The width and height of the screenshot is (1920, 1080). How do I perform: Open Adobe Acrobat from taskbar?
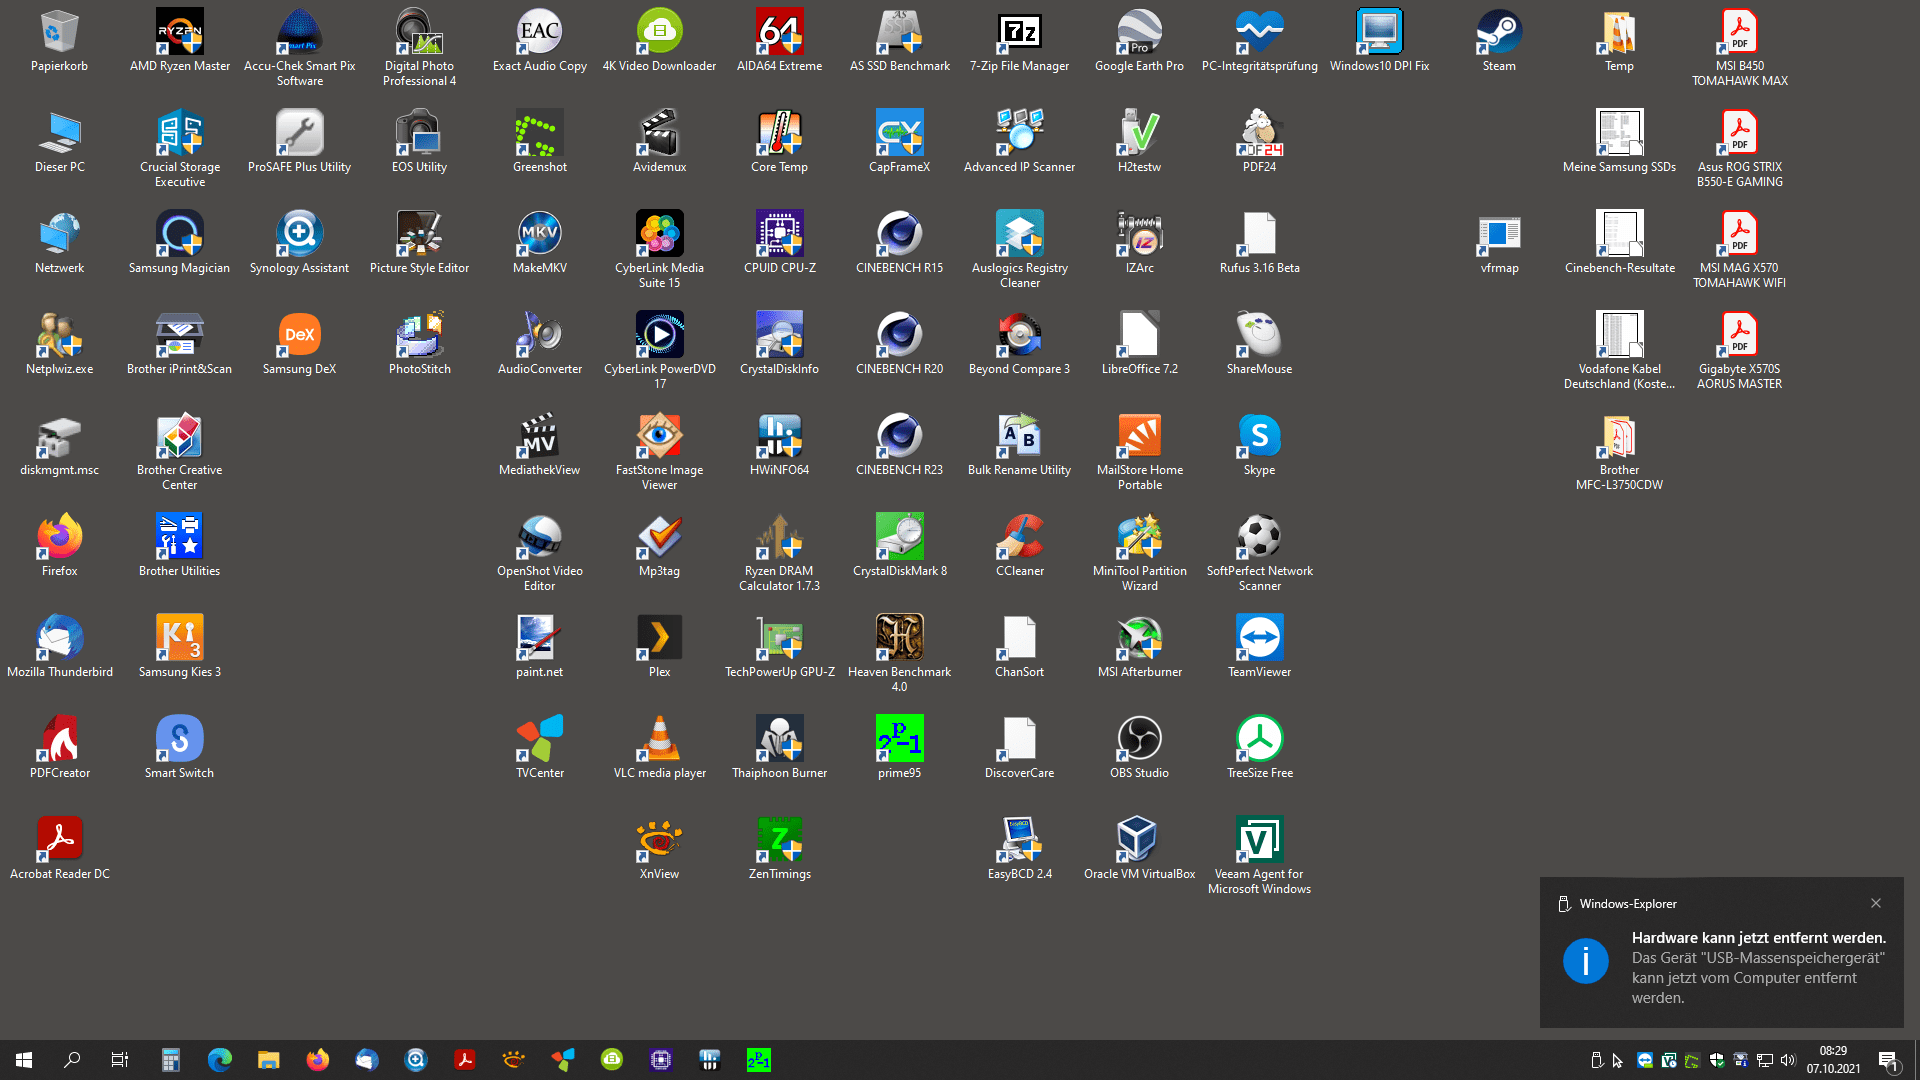point(465,1060)
